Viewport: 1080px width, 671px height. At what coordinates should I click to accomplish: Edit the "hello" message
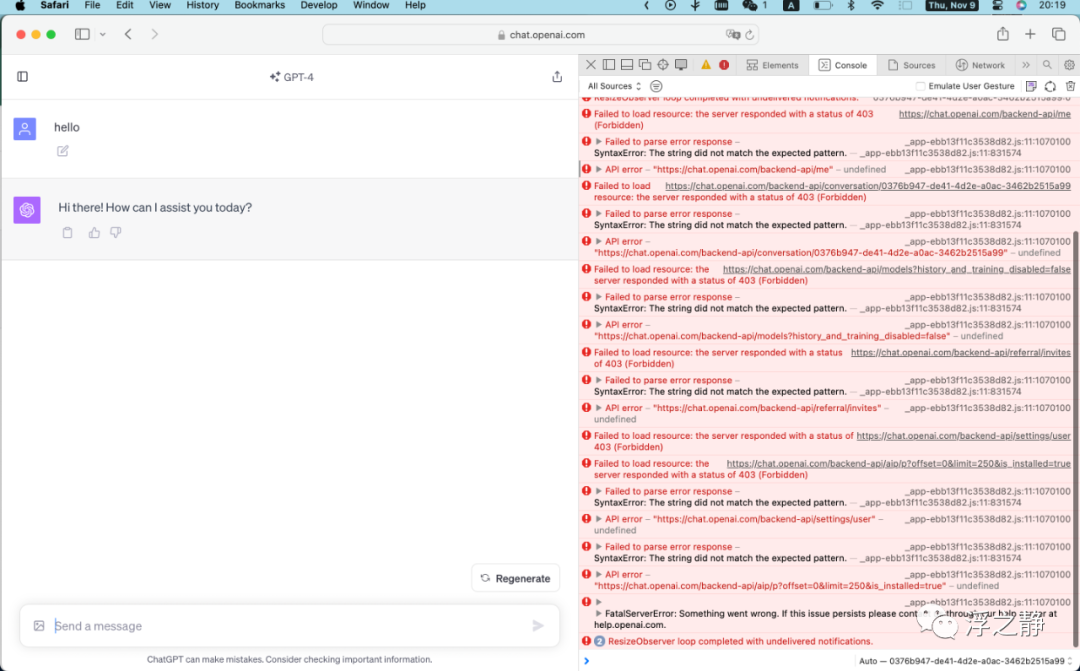point(63,151)
